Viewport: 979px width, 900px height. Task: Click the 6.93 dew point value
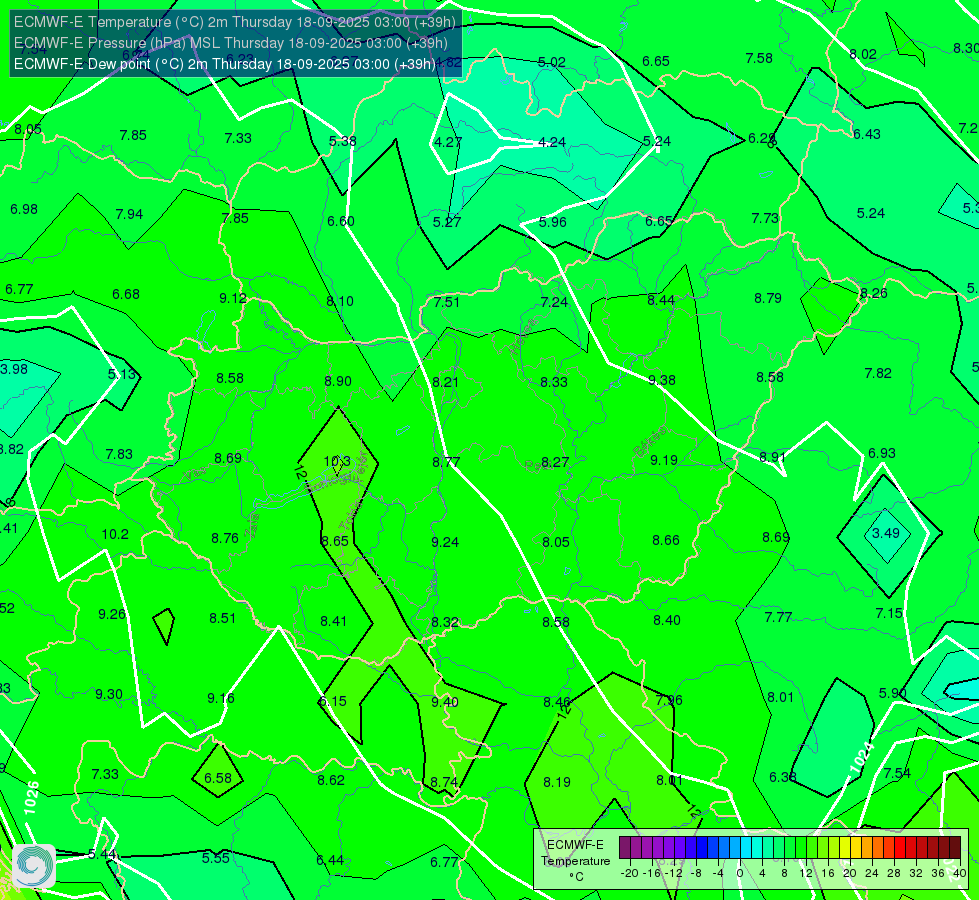tap(882, 453)
